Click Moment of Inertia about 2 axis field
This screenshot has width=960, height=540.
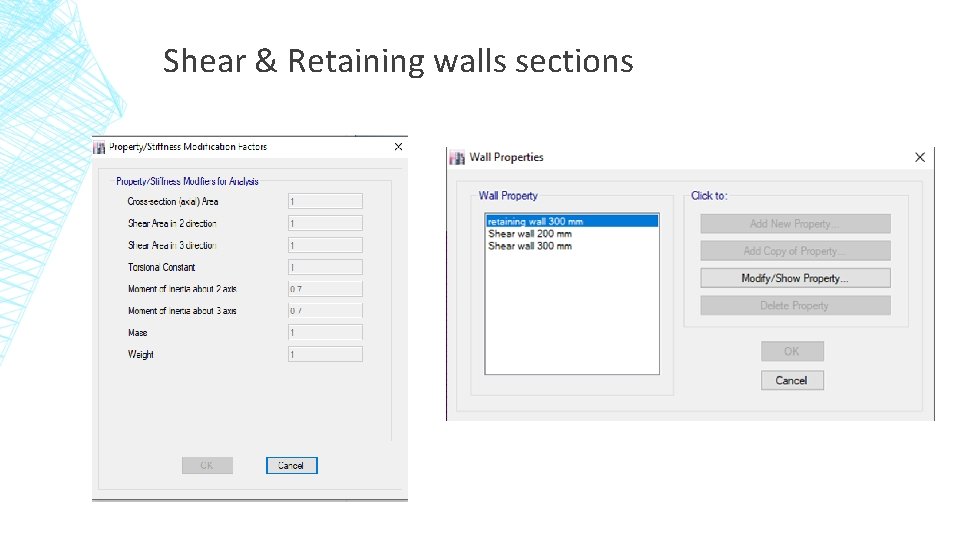click(x=325, y=289)
